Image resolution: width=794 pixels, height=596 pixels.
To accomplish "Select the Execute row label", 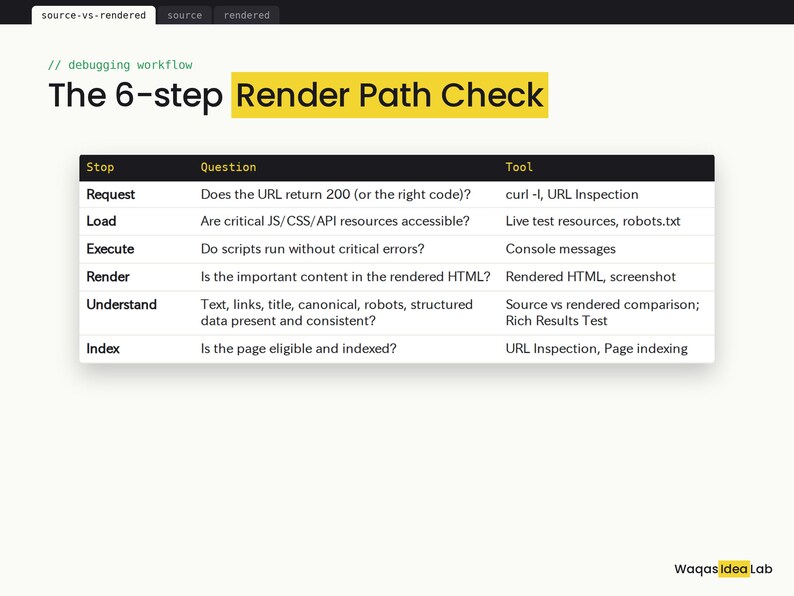I will [x=110, y=249].
